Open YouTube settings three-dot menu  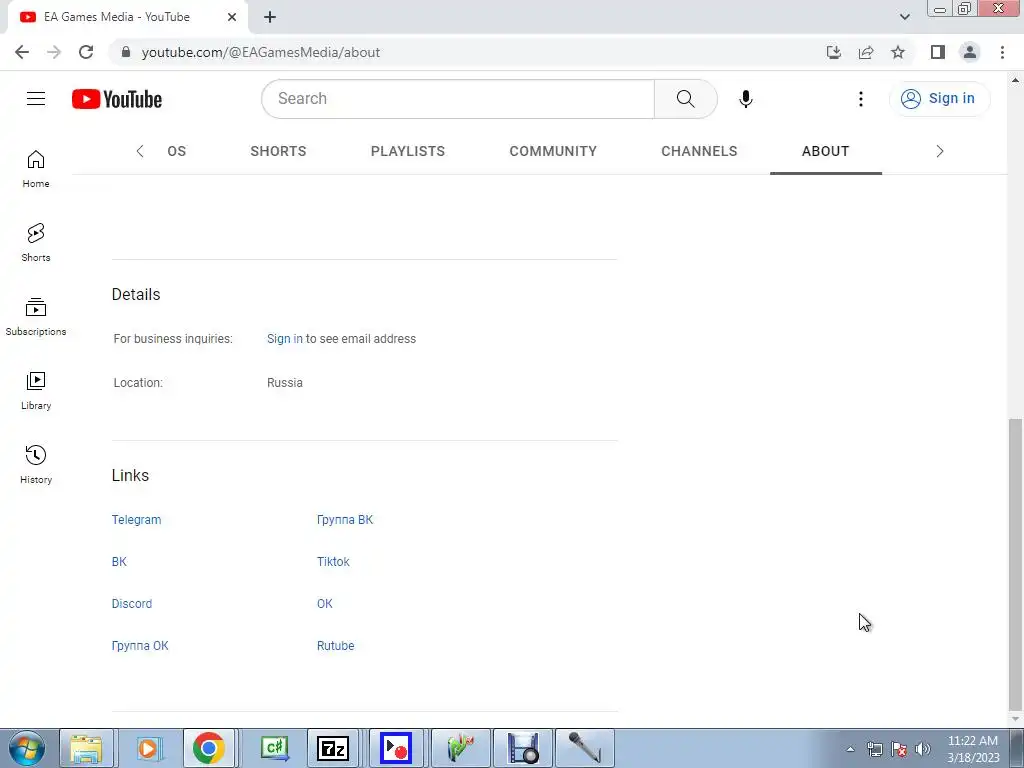[860, 99]
